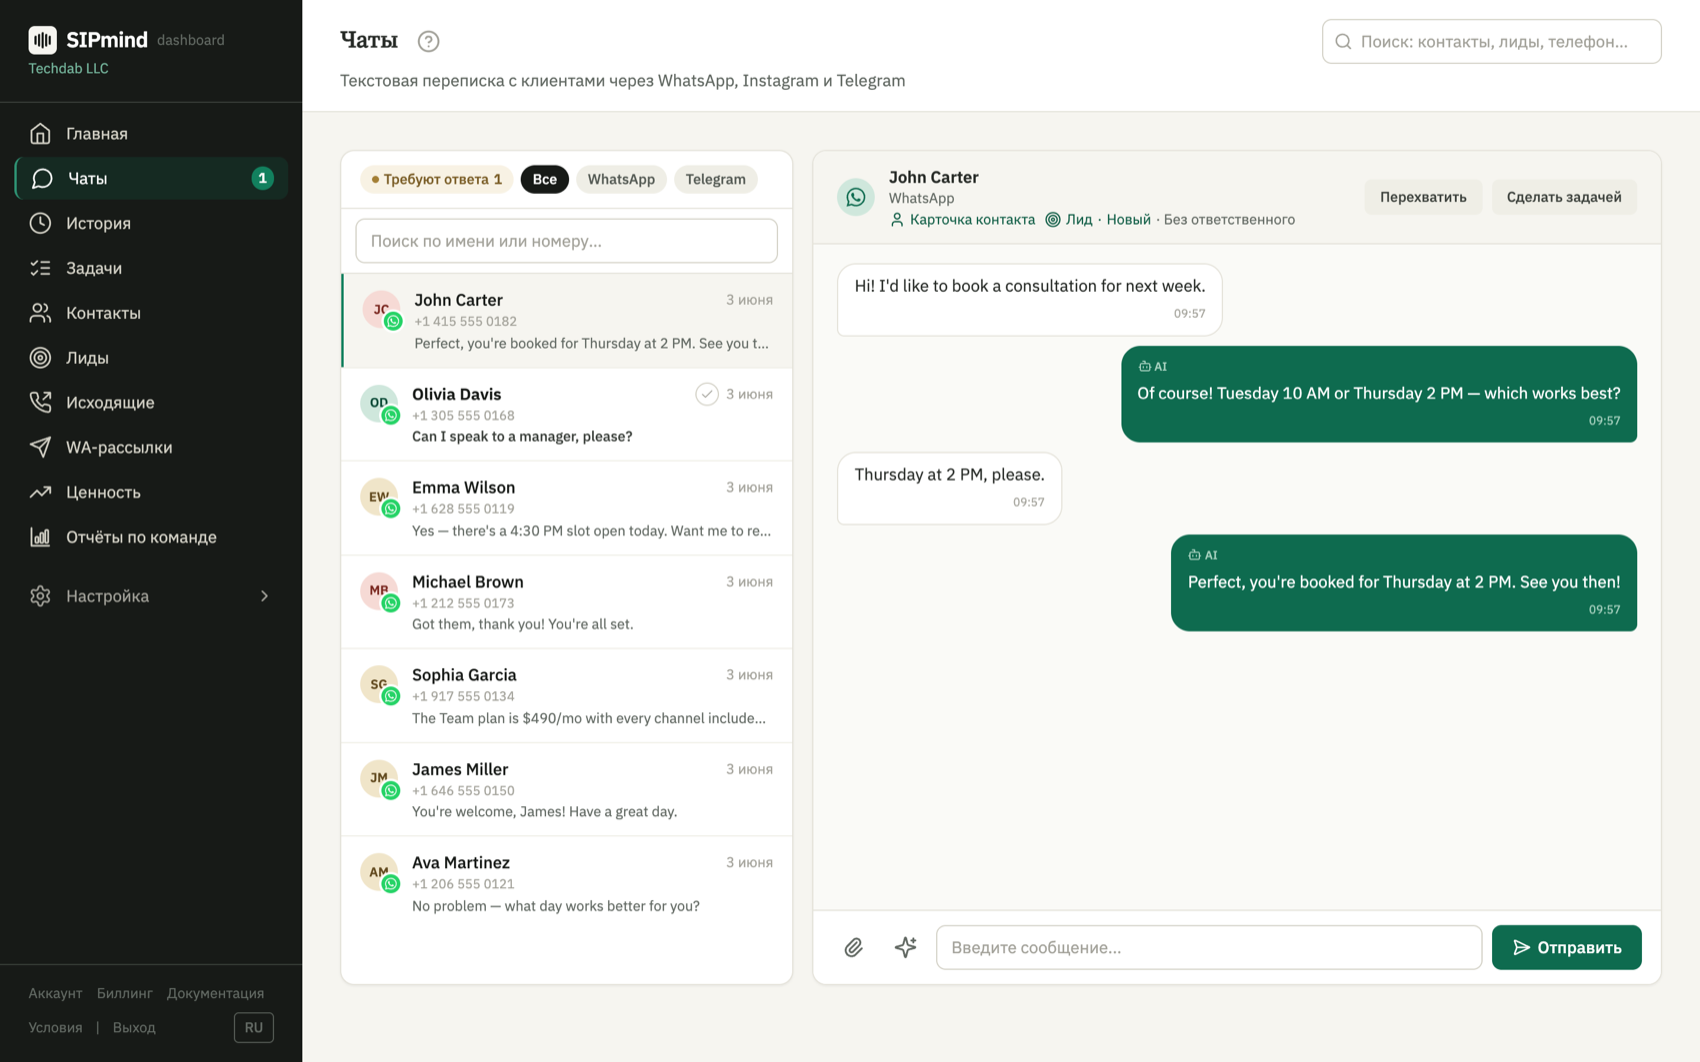The image size is (1700, 1062).
Task: Open the help question-mark icon next to Чаты
Action: point(428,41)
